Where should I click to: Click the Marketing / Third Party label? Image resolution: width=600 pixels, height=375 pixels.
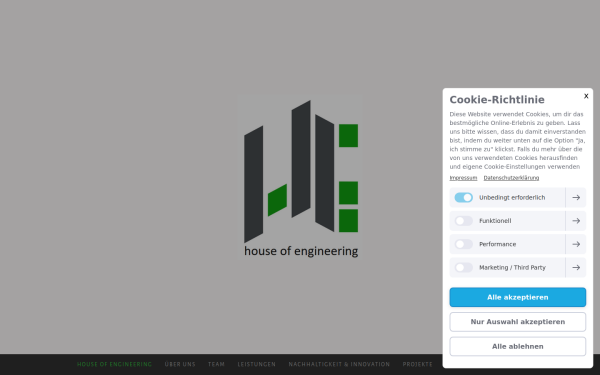512,267
